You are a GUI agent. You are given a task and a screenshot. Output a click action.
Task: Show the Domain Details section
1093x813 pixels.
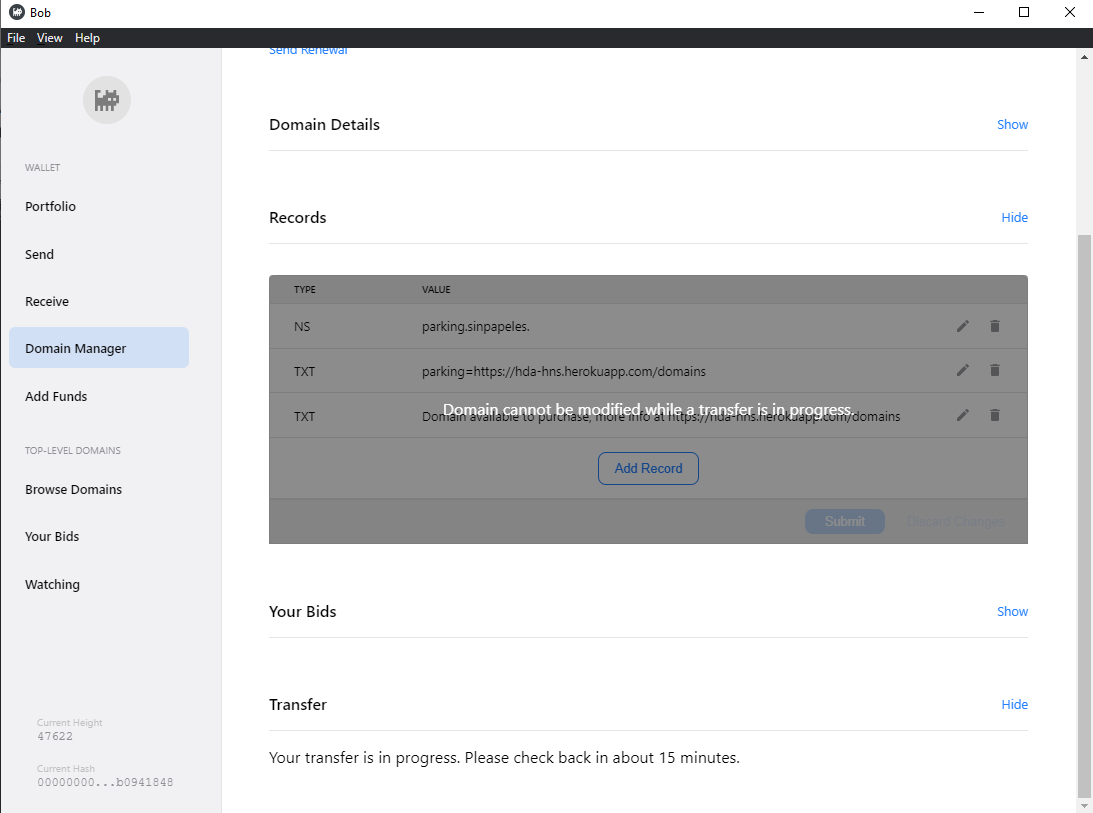click(x=1012, y=125)
